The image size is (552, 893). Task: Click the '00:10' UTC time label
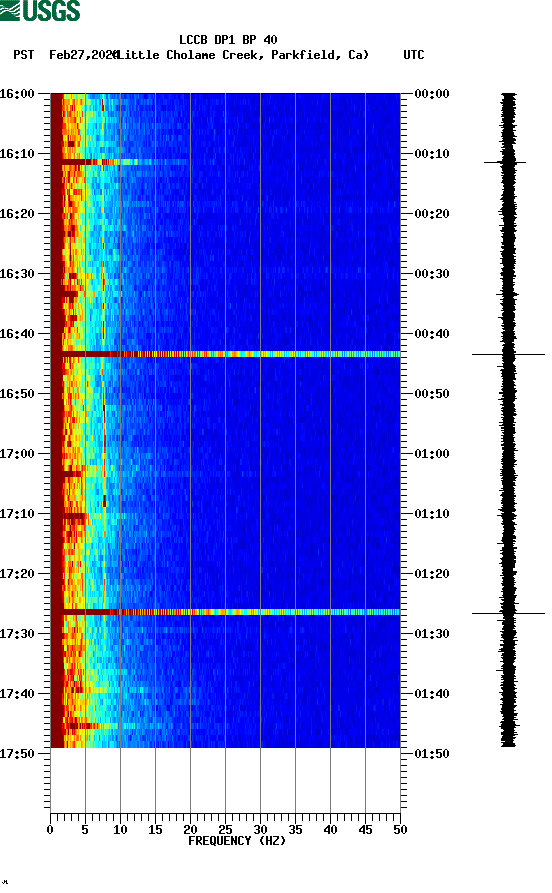[x=432, y=154]
